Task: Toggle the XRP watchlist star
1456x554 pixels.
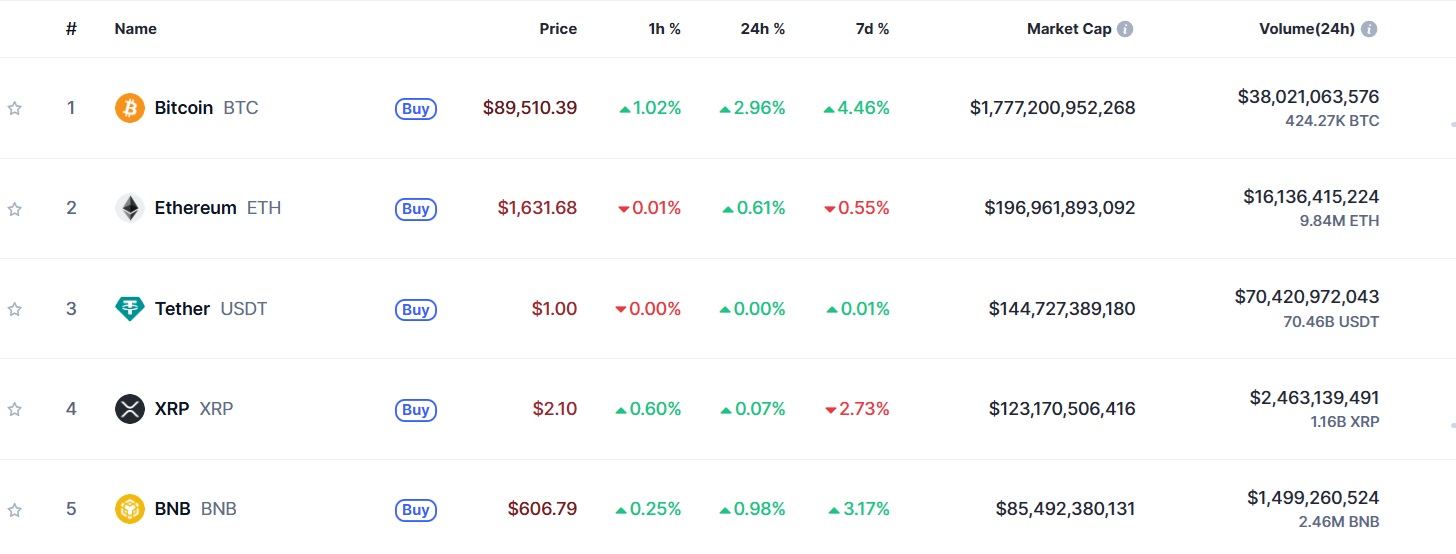Action: (x=15, y=409)
